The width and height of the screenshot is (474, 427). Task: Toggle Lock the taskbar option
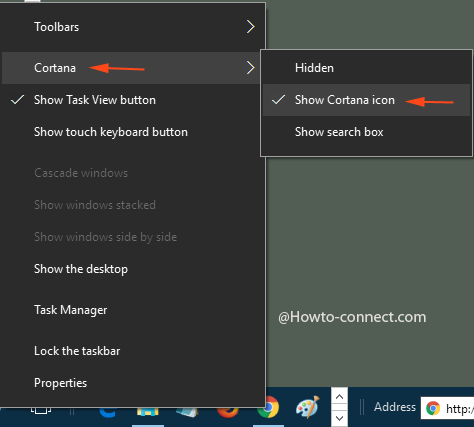[x=133, y=351]
